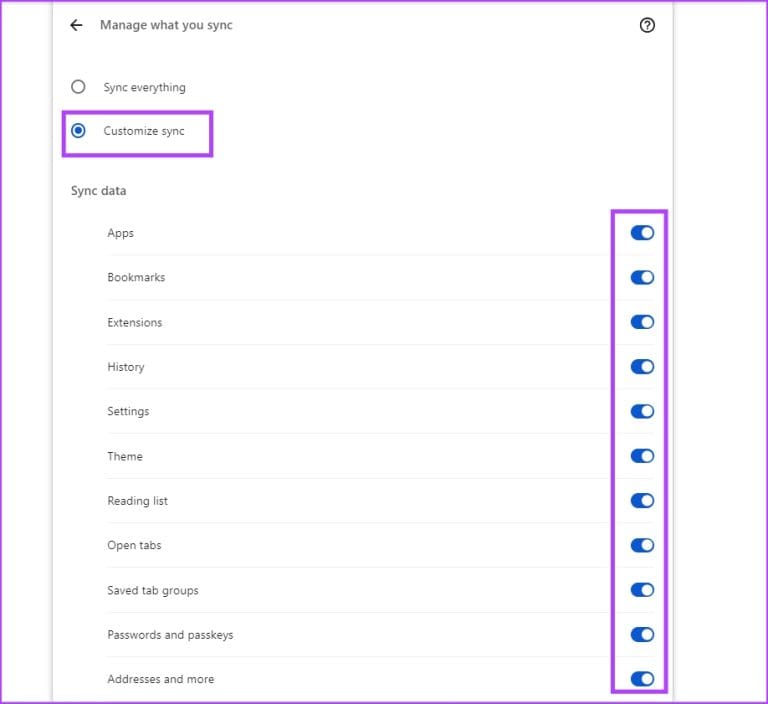This screenshot has height=704, width=768.
Task: Turn off Reading list sync toggle
Action: click(x=642, y=501)
